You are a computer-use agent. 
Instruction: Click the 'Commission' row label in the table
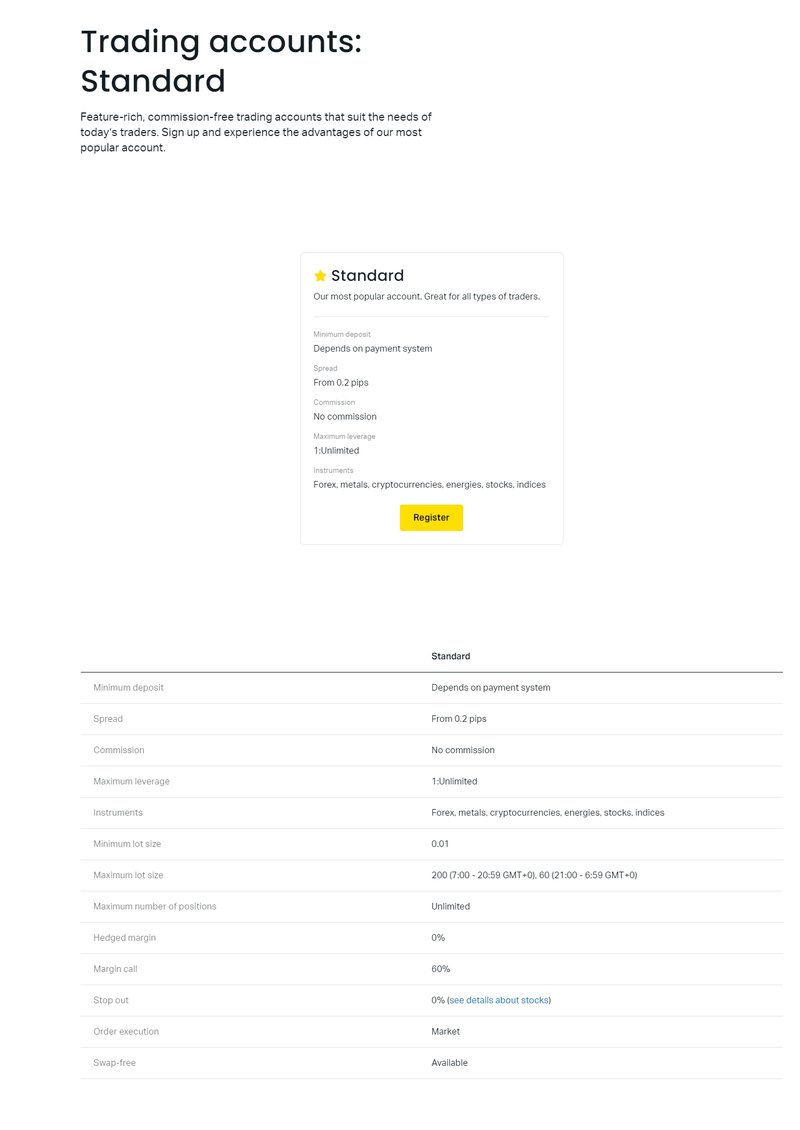(x=118, y=750)
